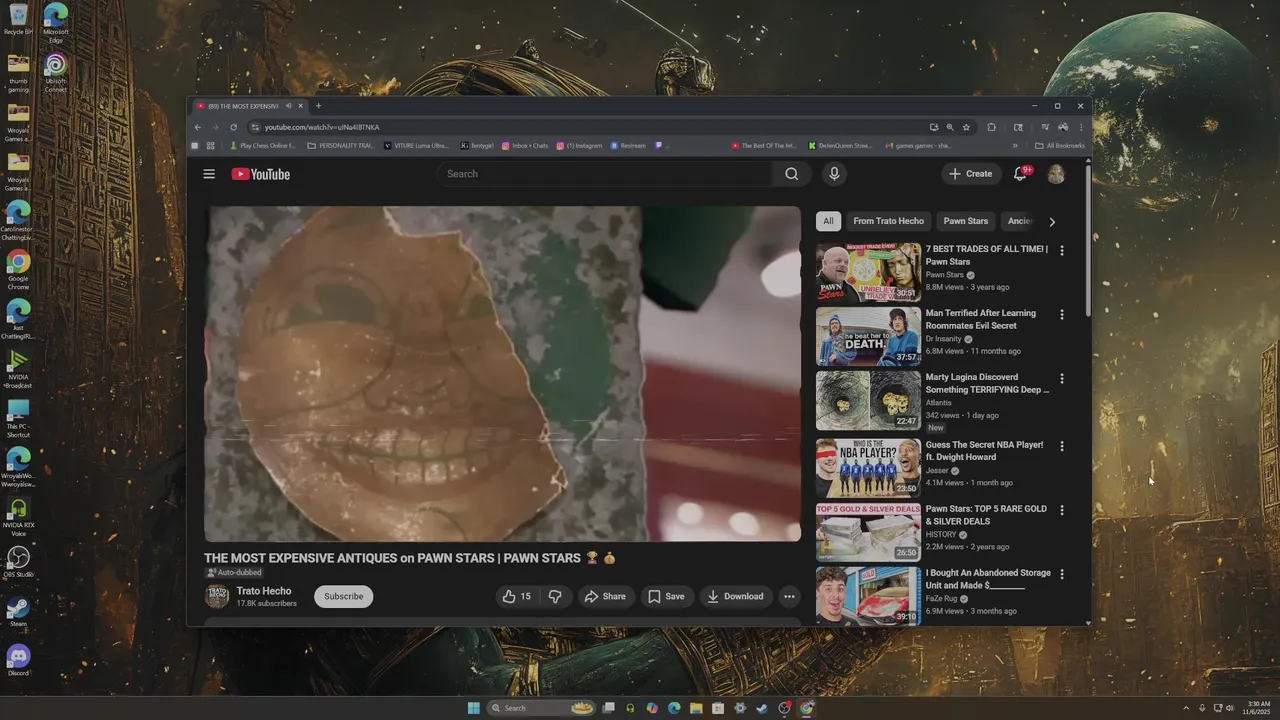Open All Bookmarks folder
This screenshot has height=720, width=1280.
click(x=1060, y=146)
